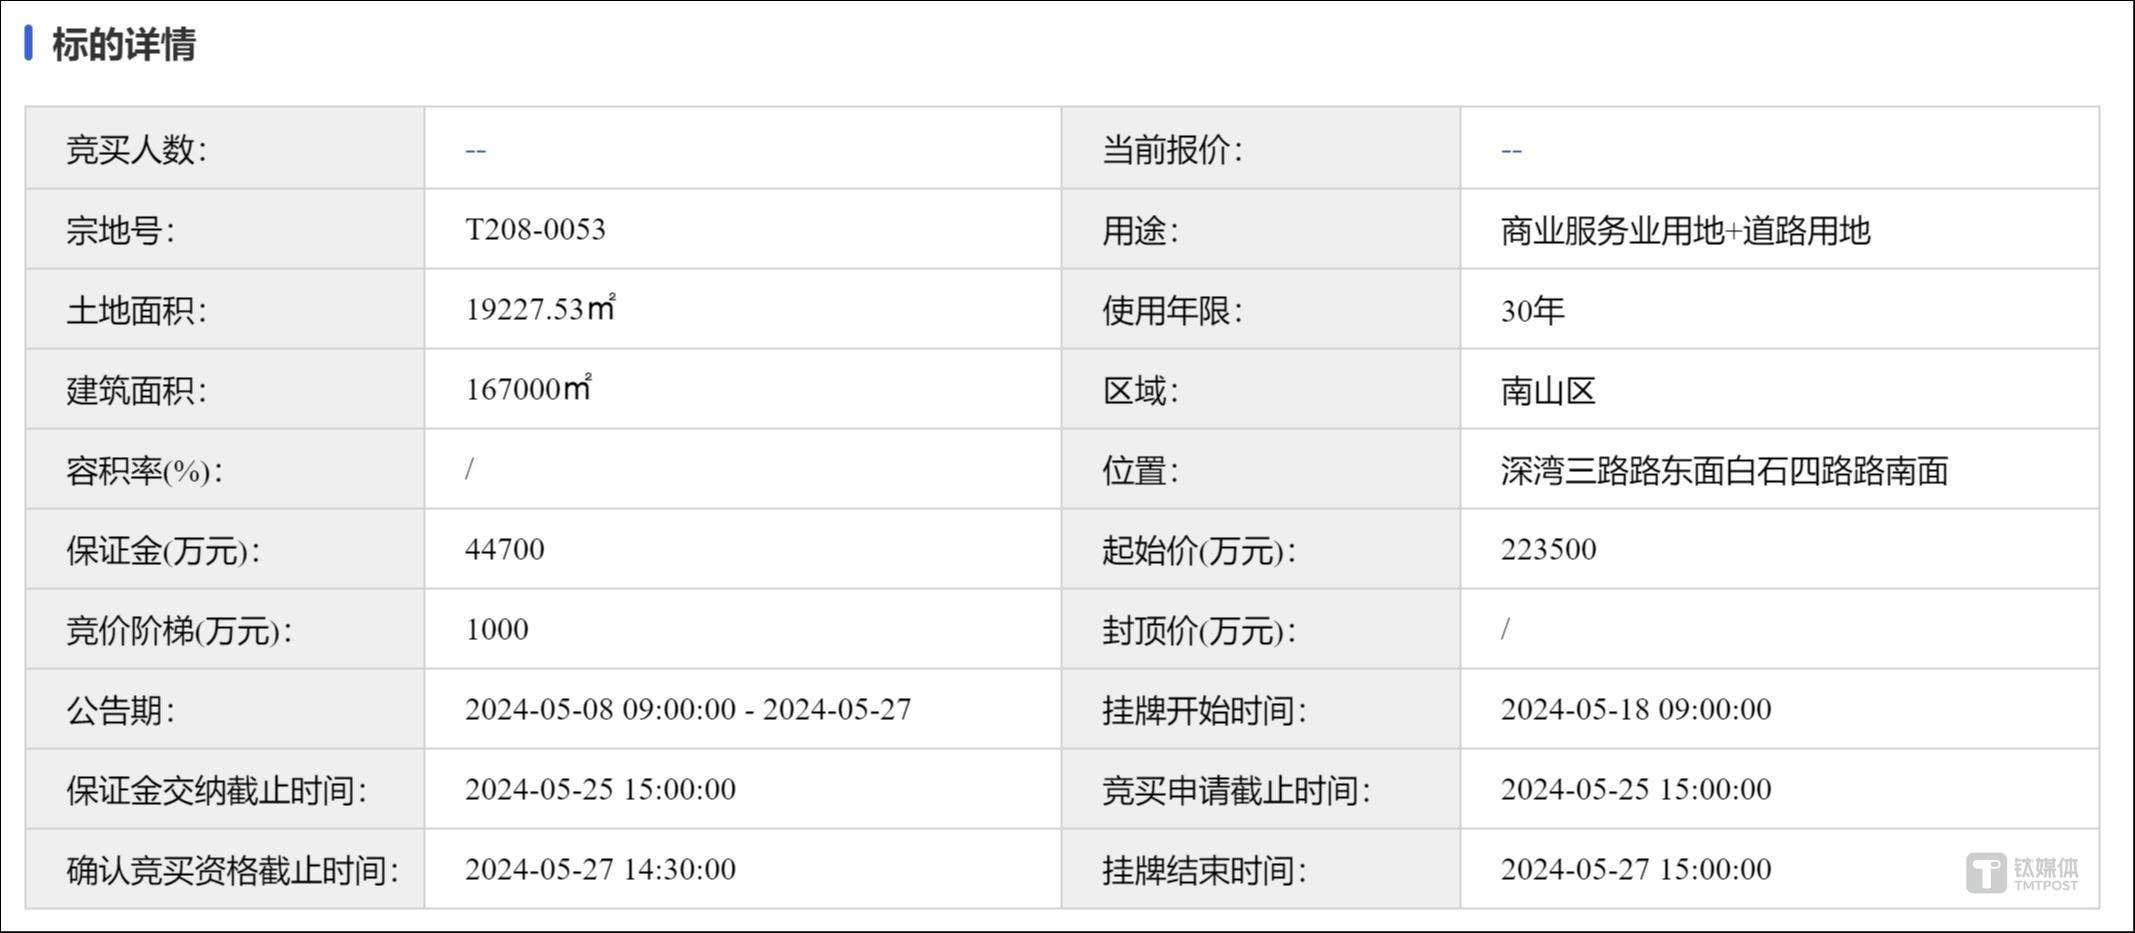The image size is (2135, 933).
Task: Click the 区域 value 南山区
Action: coord(1548,390)
